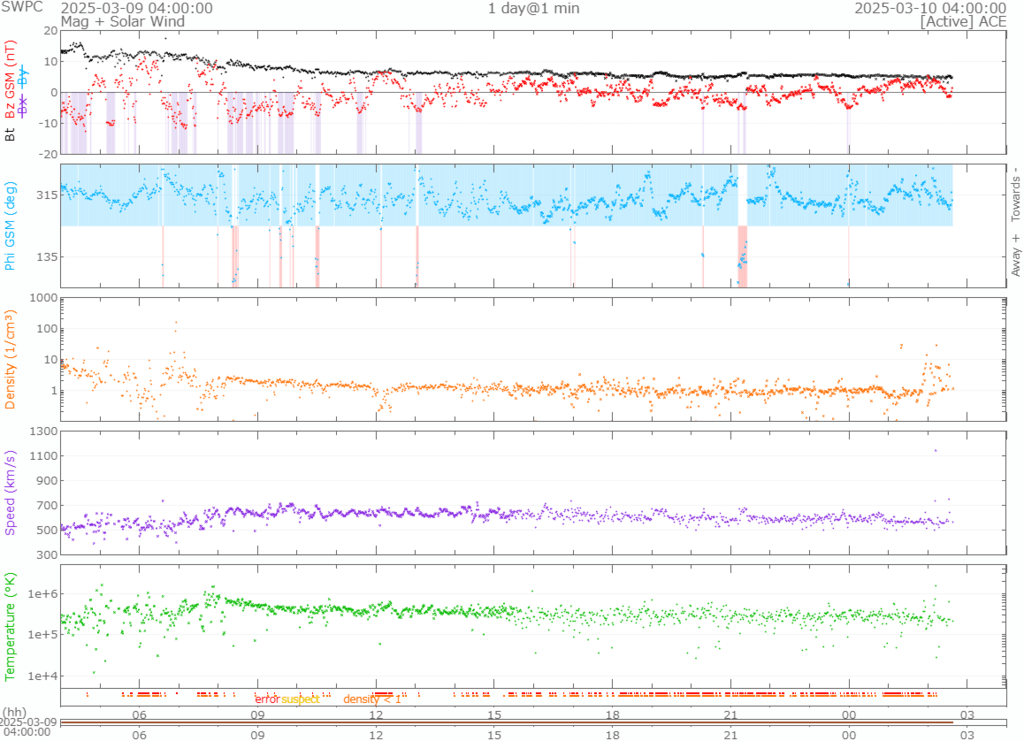
Task: Click the Density (1/cm³) axis label
Action: click(12, 359)
